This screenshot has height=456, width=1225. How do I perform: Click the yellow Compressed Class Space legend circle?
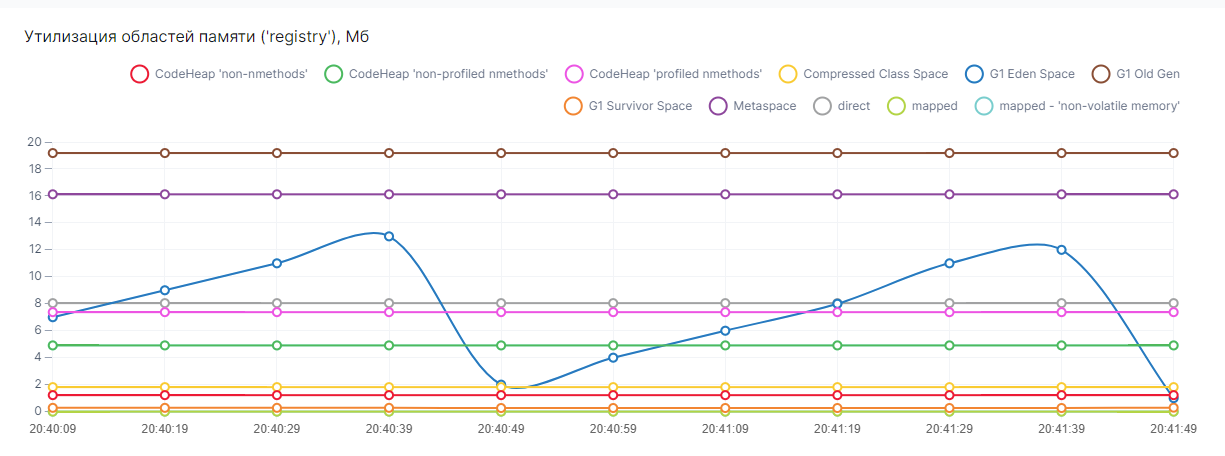tap(788, 74)
